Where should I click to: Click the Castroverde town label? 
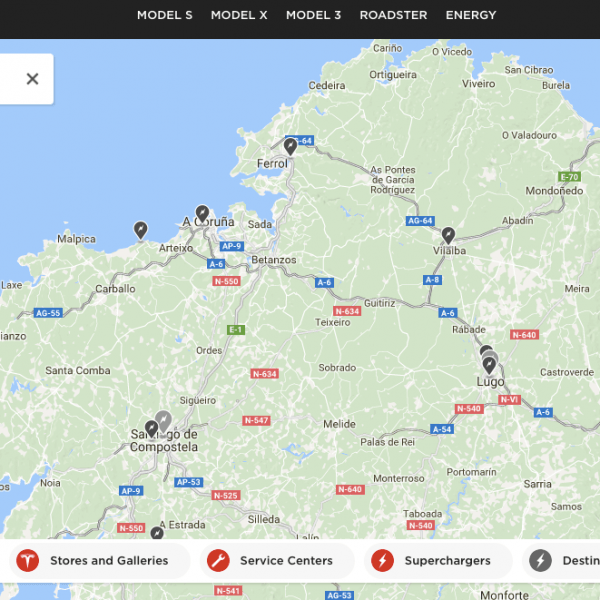pyautogui.click(x=567, y=372)
